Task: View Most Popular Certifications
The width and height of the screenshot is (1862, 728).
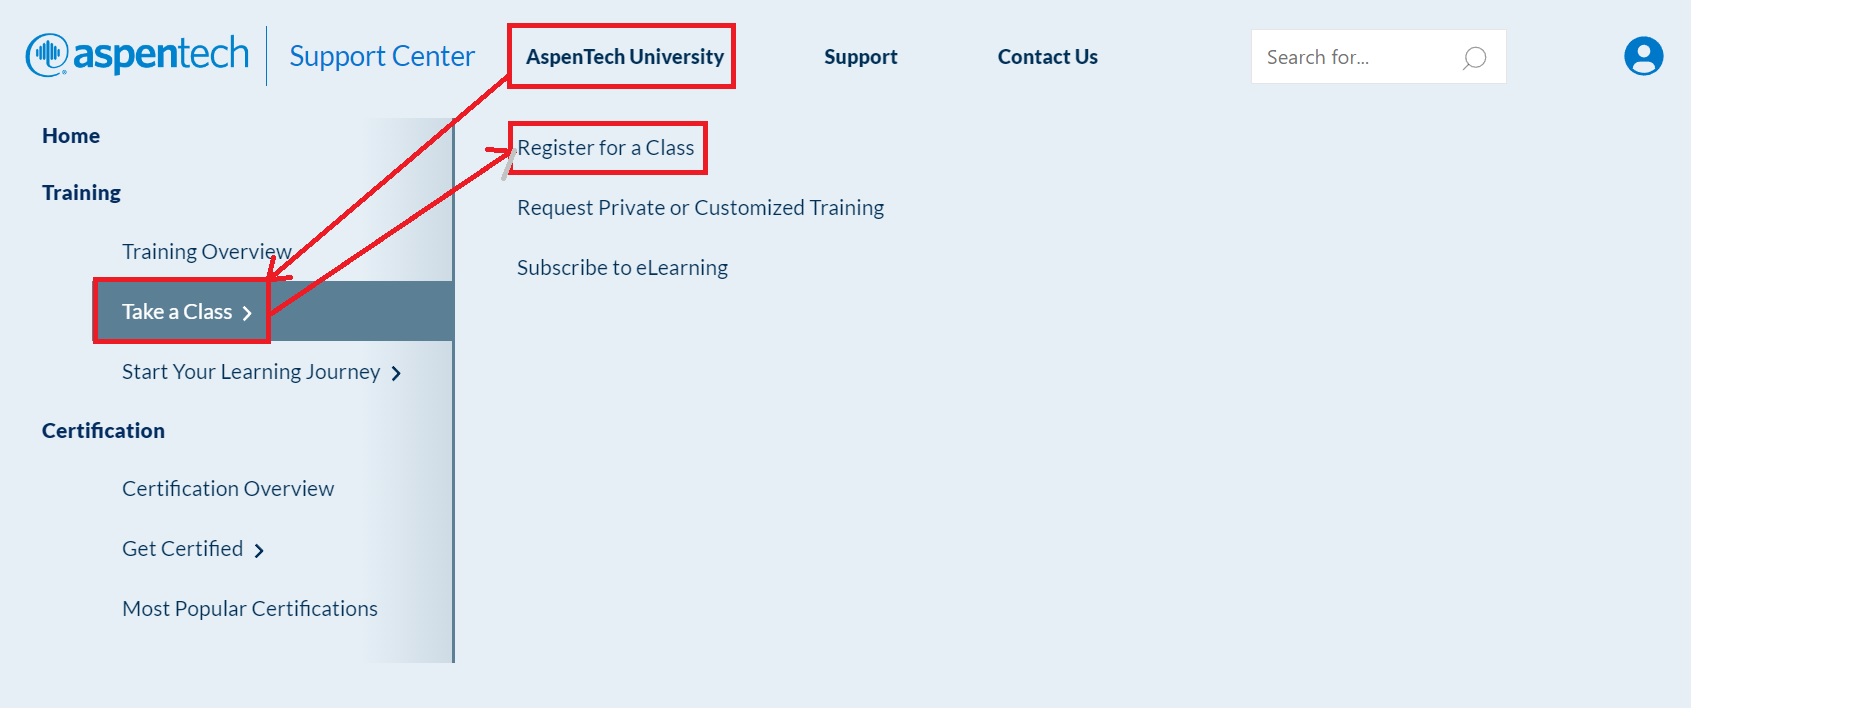Action: pos(250,609)
